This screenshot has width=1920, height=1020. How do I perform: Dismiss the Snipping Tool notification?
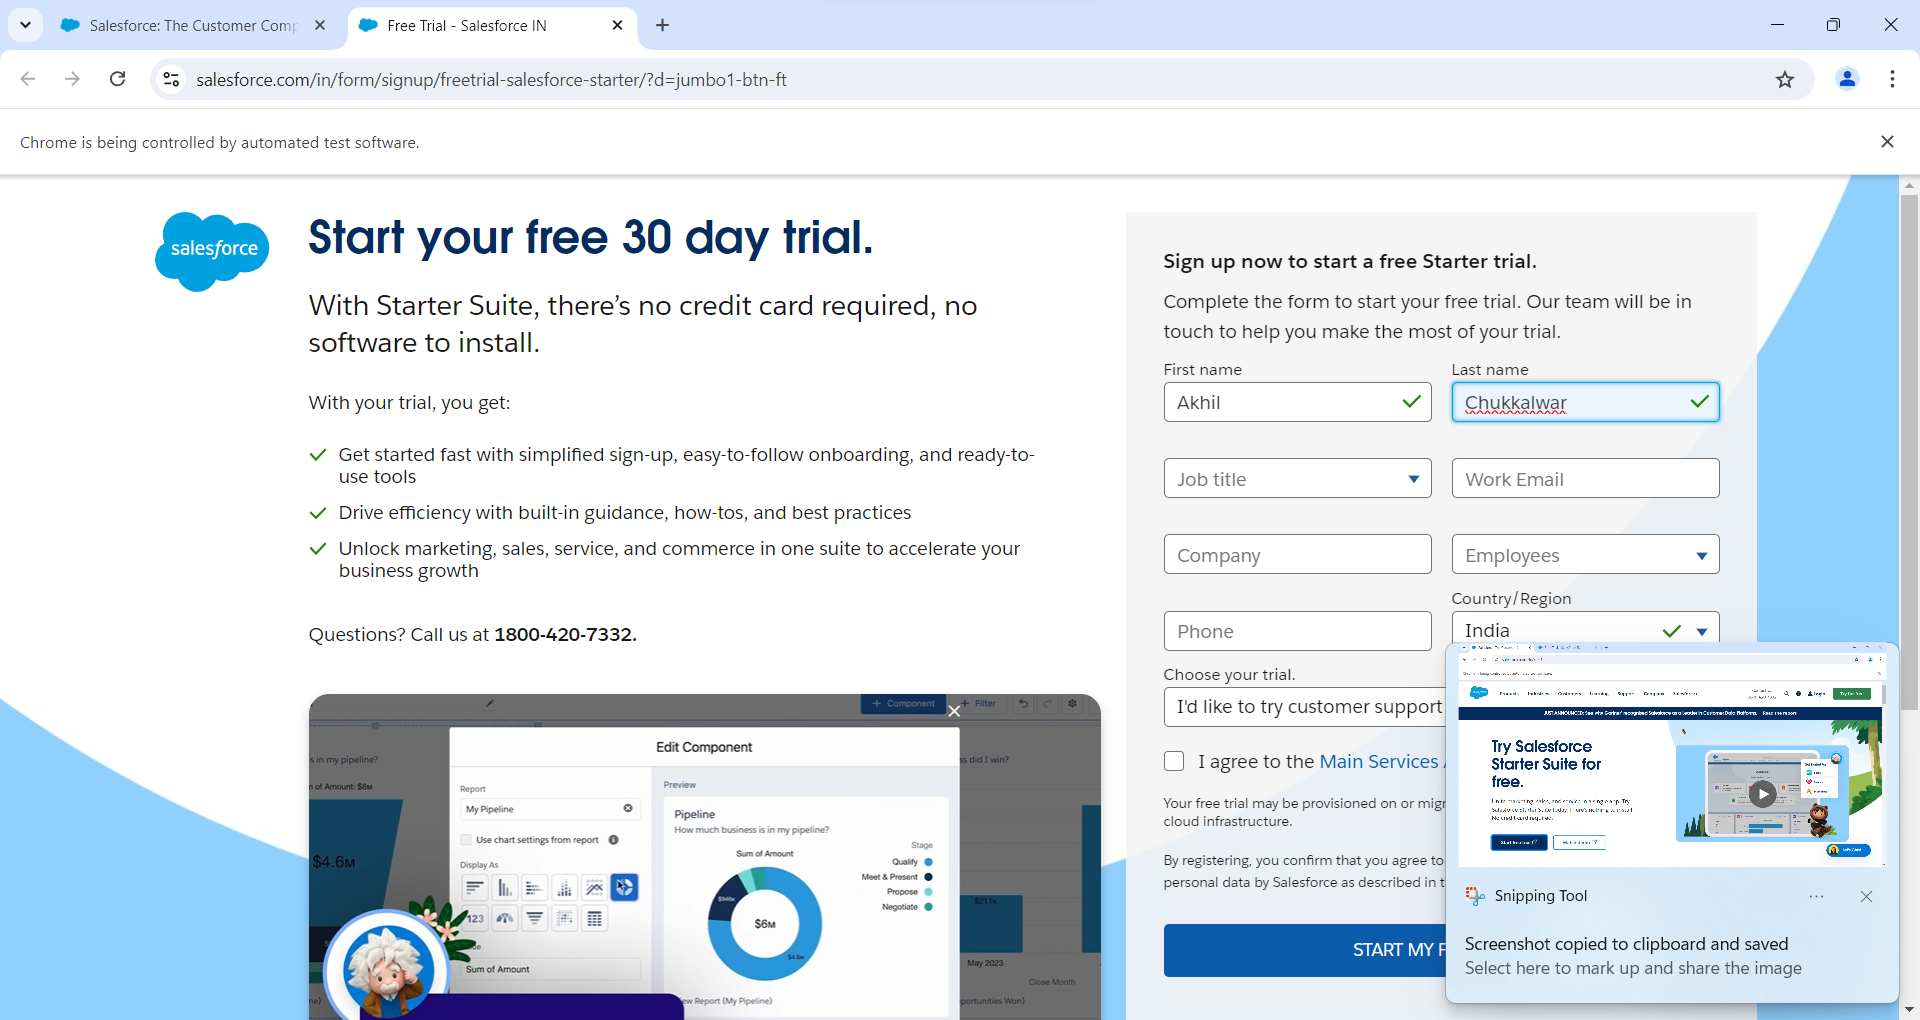(1866, 896)
